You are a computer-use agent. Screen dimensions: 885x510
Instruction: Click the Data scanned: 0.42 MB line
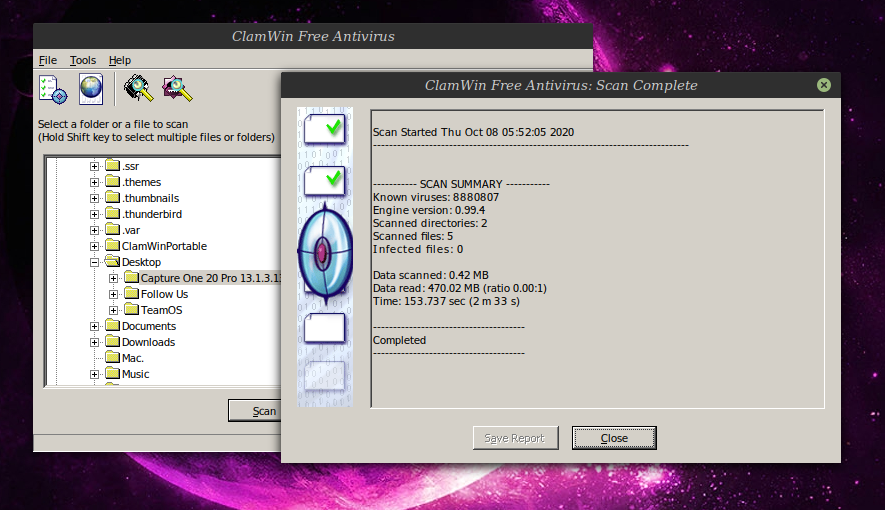pos(431,275)
